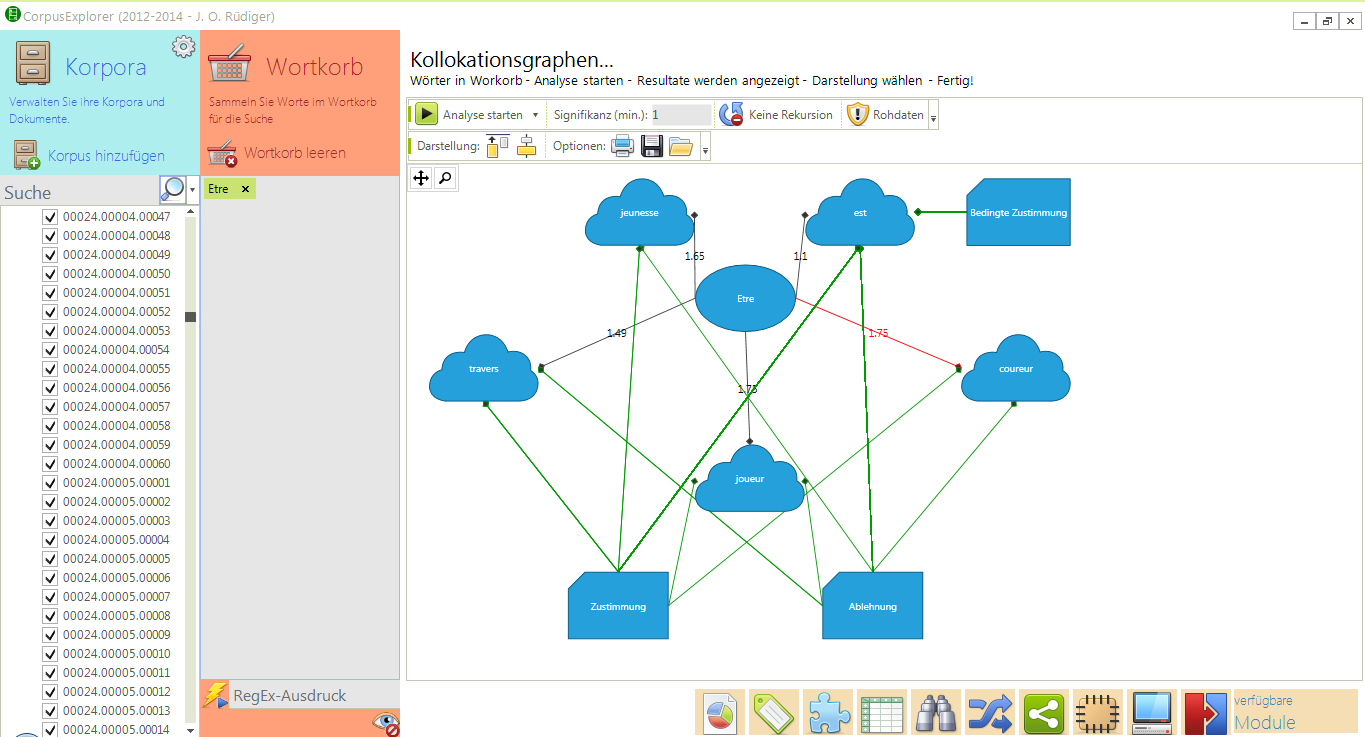Toggle checkbox for 00024.00004.00055
Screen dimensions: 1365x737
point(50,369)
